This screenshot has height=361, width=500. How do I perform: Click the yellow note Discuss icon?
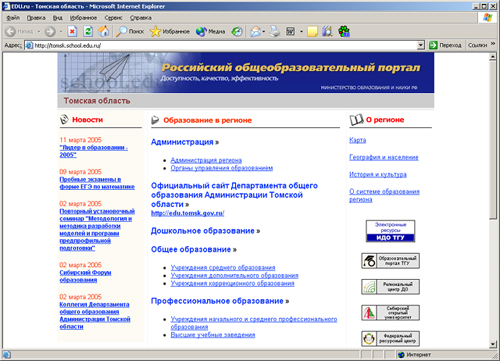tap(312, 31)
